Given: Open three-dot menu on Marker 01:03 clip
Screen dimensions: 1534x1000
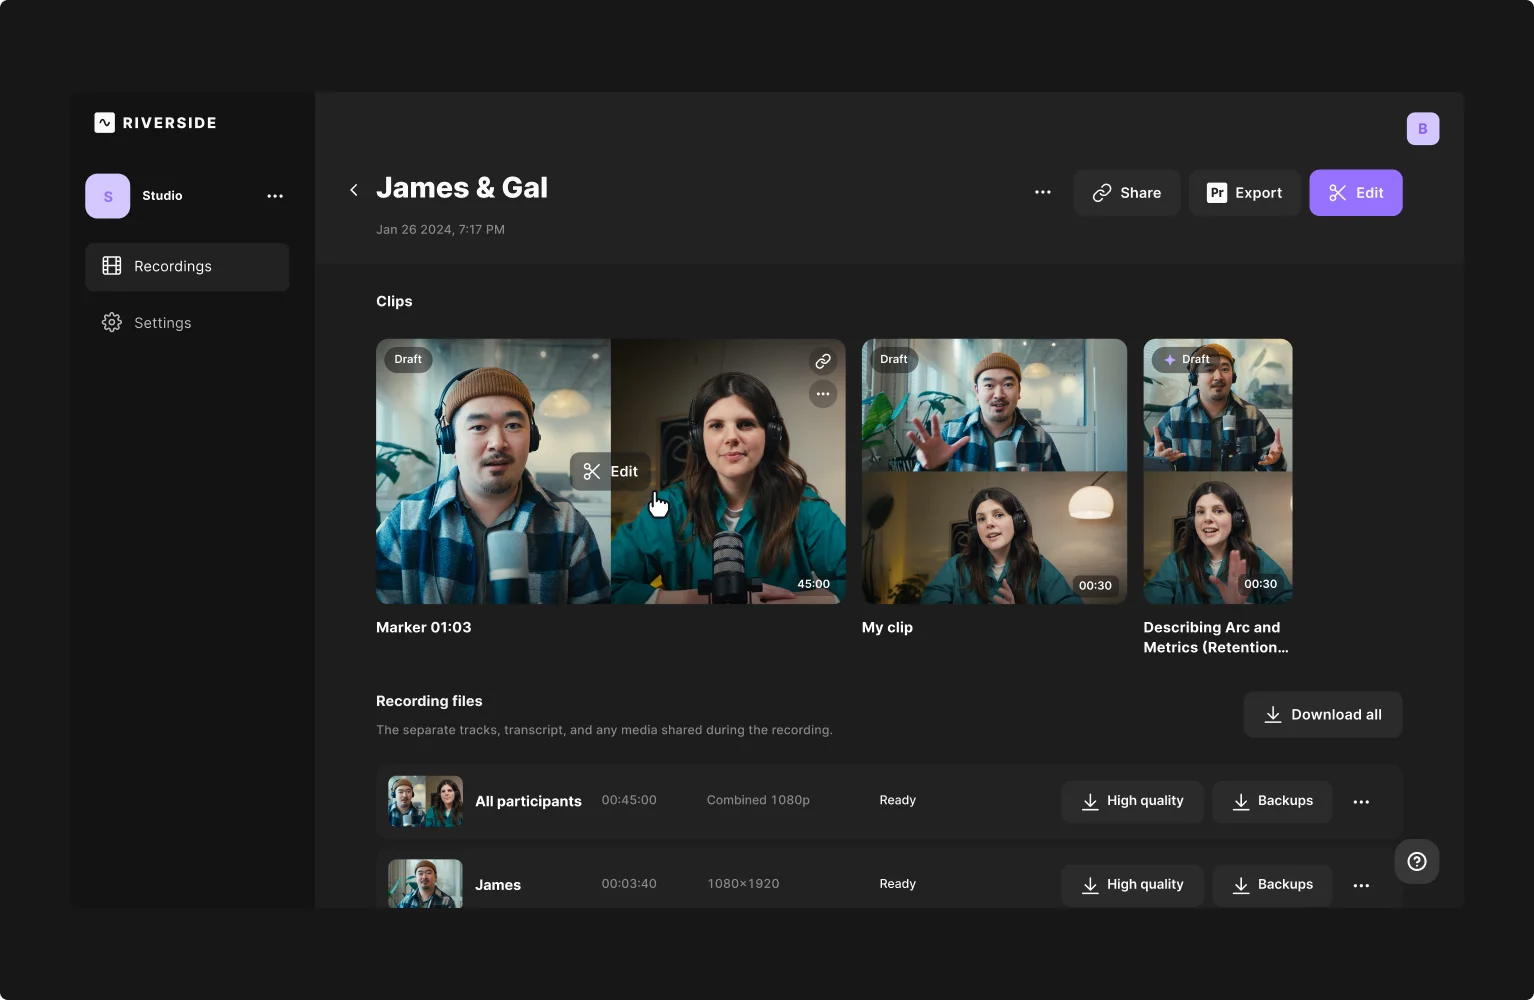Looking at the screenshot, I should click(822, 394).
